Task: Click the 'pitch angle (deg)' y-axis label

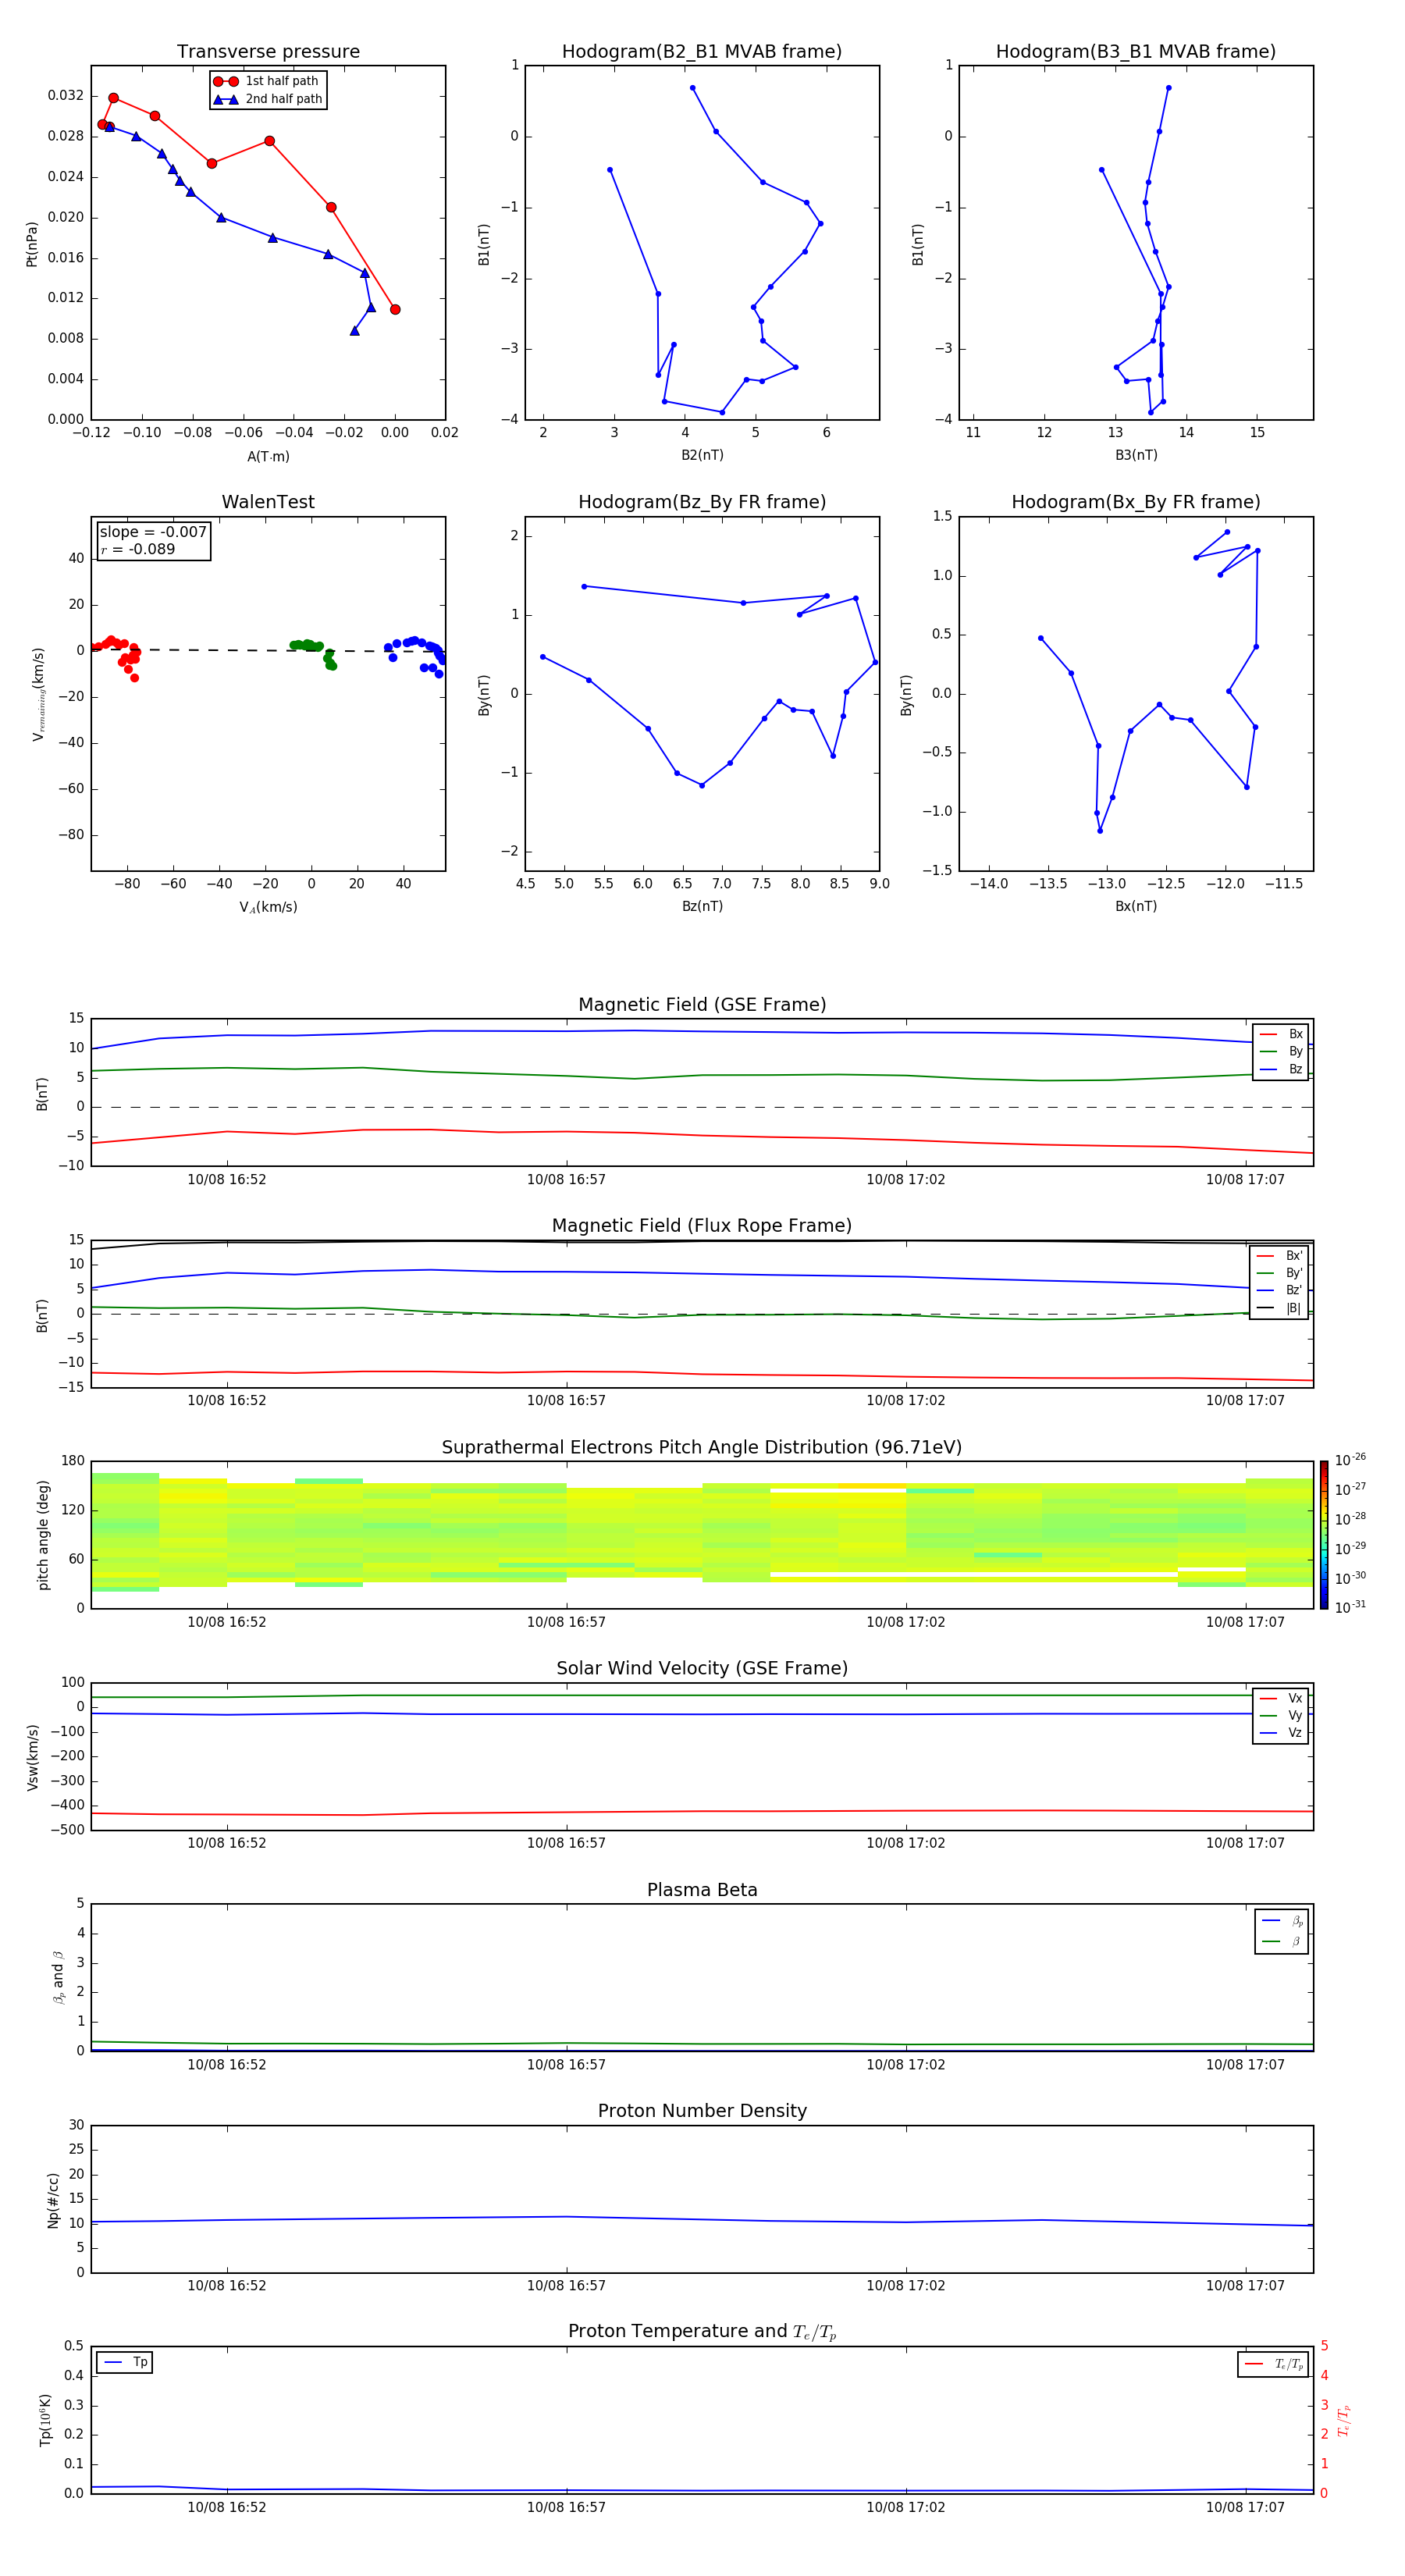Action: [43, 1535]
